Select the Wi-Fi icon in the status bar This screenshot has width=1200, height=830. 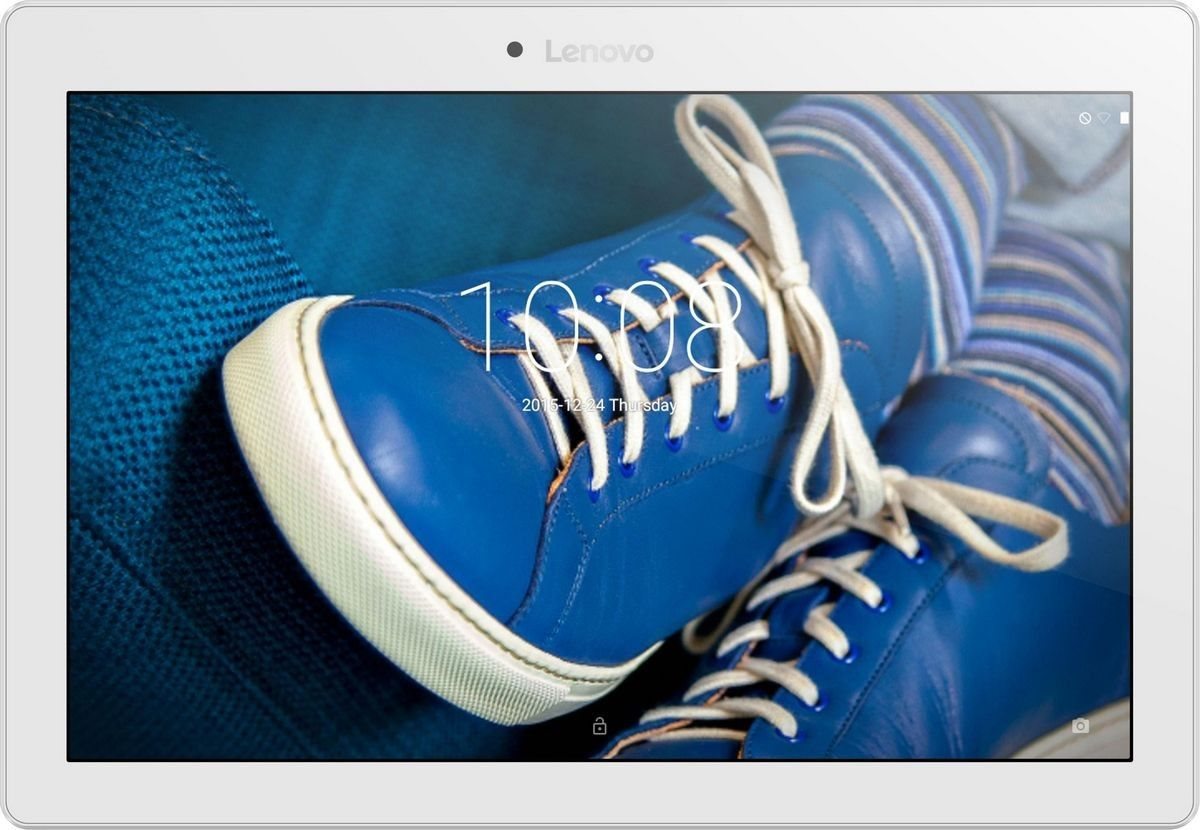(1103, 118)
